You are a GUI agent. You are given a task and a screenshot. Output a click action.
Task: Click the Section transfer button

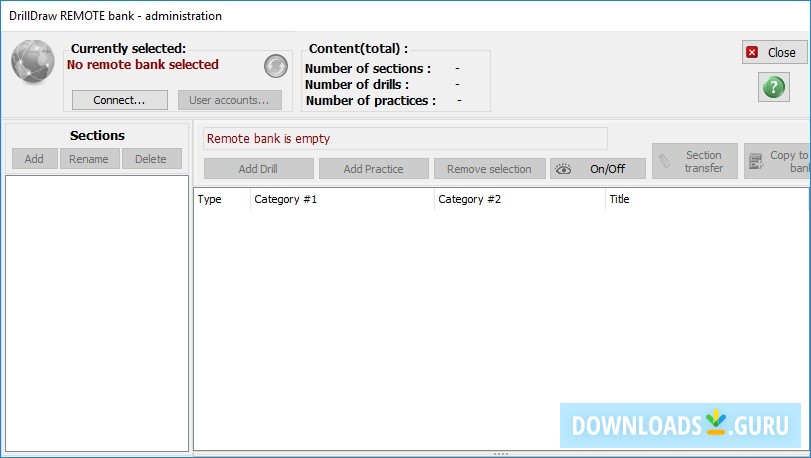[695, 161]
